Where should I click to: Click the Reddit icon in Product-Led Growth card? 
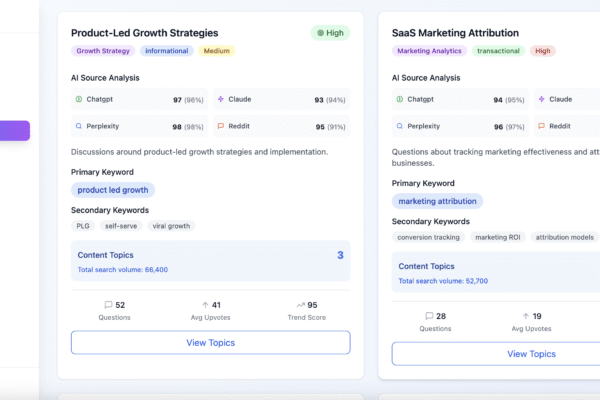[221, 126]
